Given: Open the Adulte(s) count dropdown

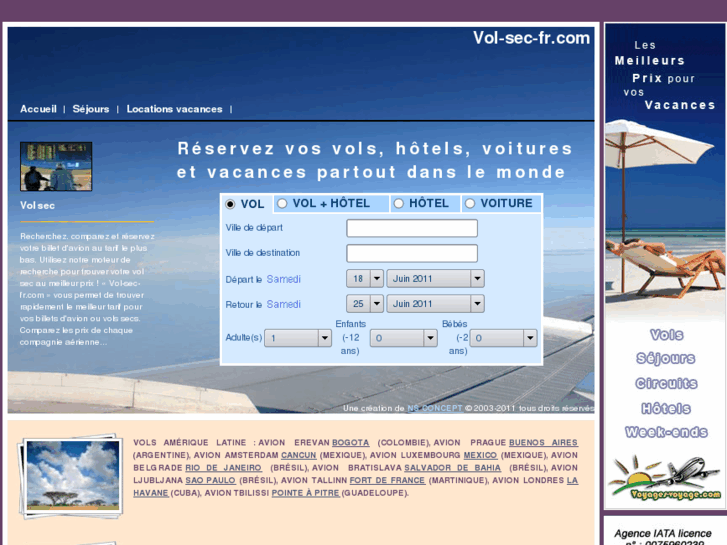Looking at the screenshot, I should 298,338.
